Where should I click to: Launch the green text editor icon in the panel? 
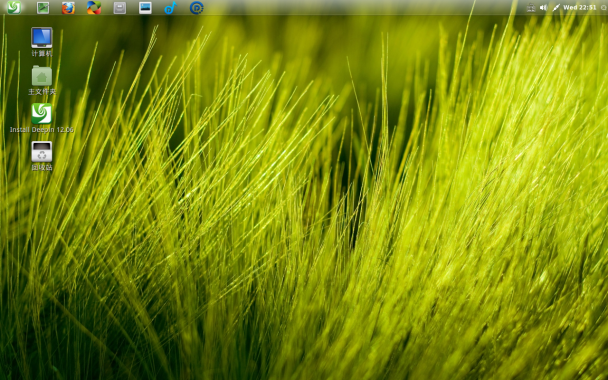43,8
